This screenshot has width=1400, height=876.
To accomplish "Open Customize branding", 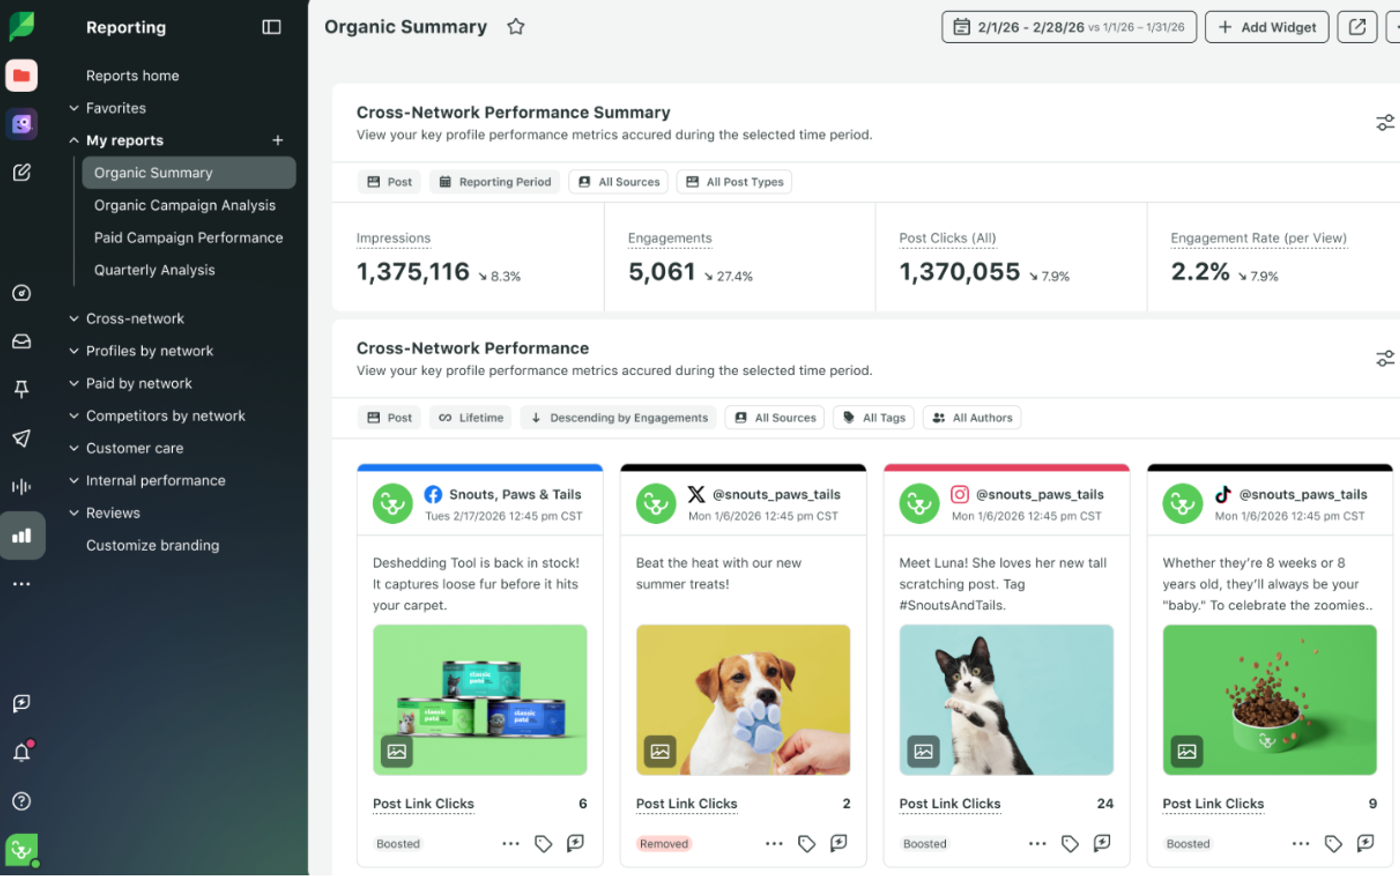I will (153, 546).
